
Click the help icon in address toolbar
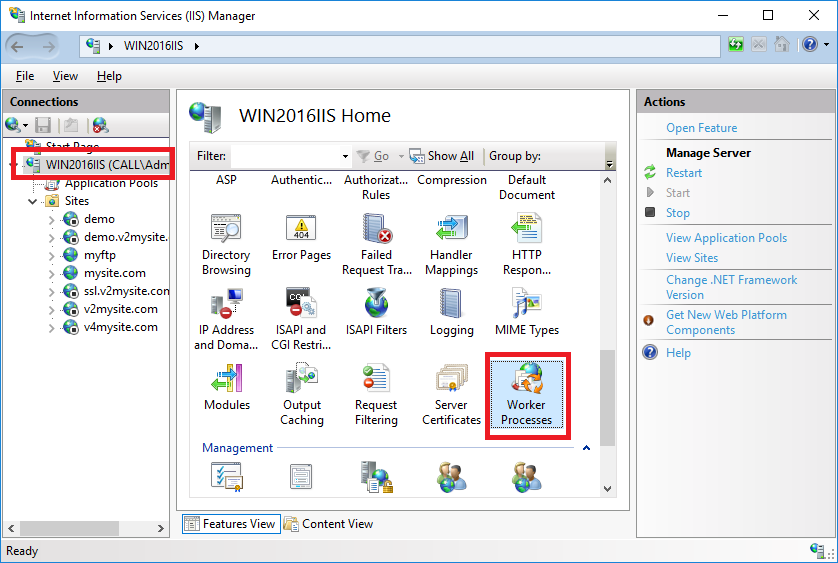(x=810, y=44)
